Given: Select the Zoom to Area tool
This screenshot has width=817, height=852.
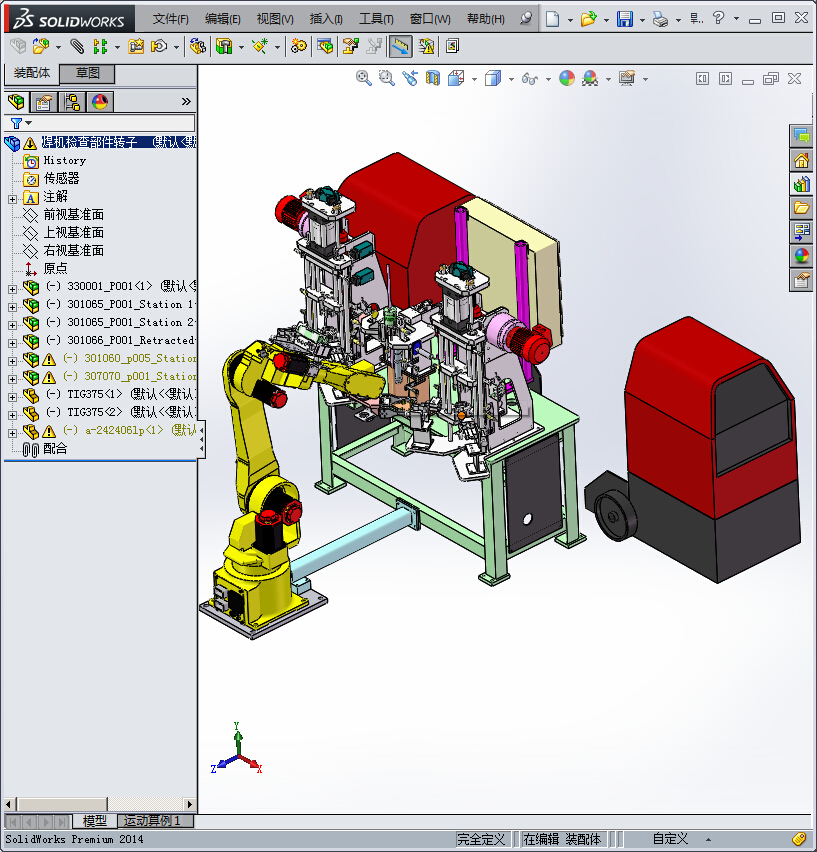Looking at the screenshot, I should tap(387, 79).
